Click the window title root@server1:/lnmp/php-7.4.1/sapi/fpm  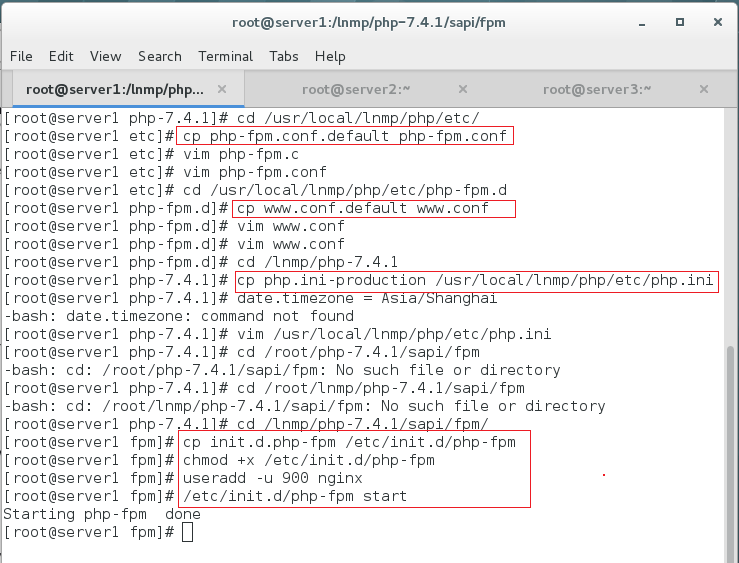[369, 22]
